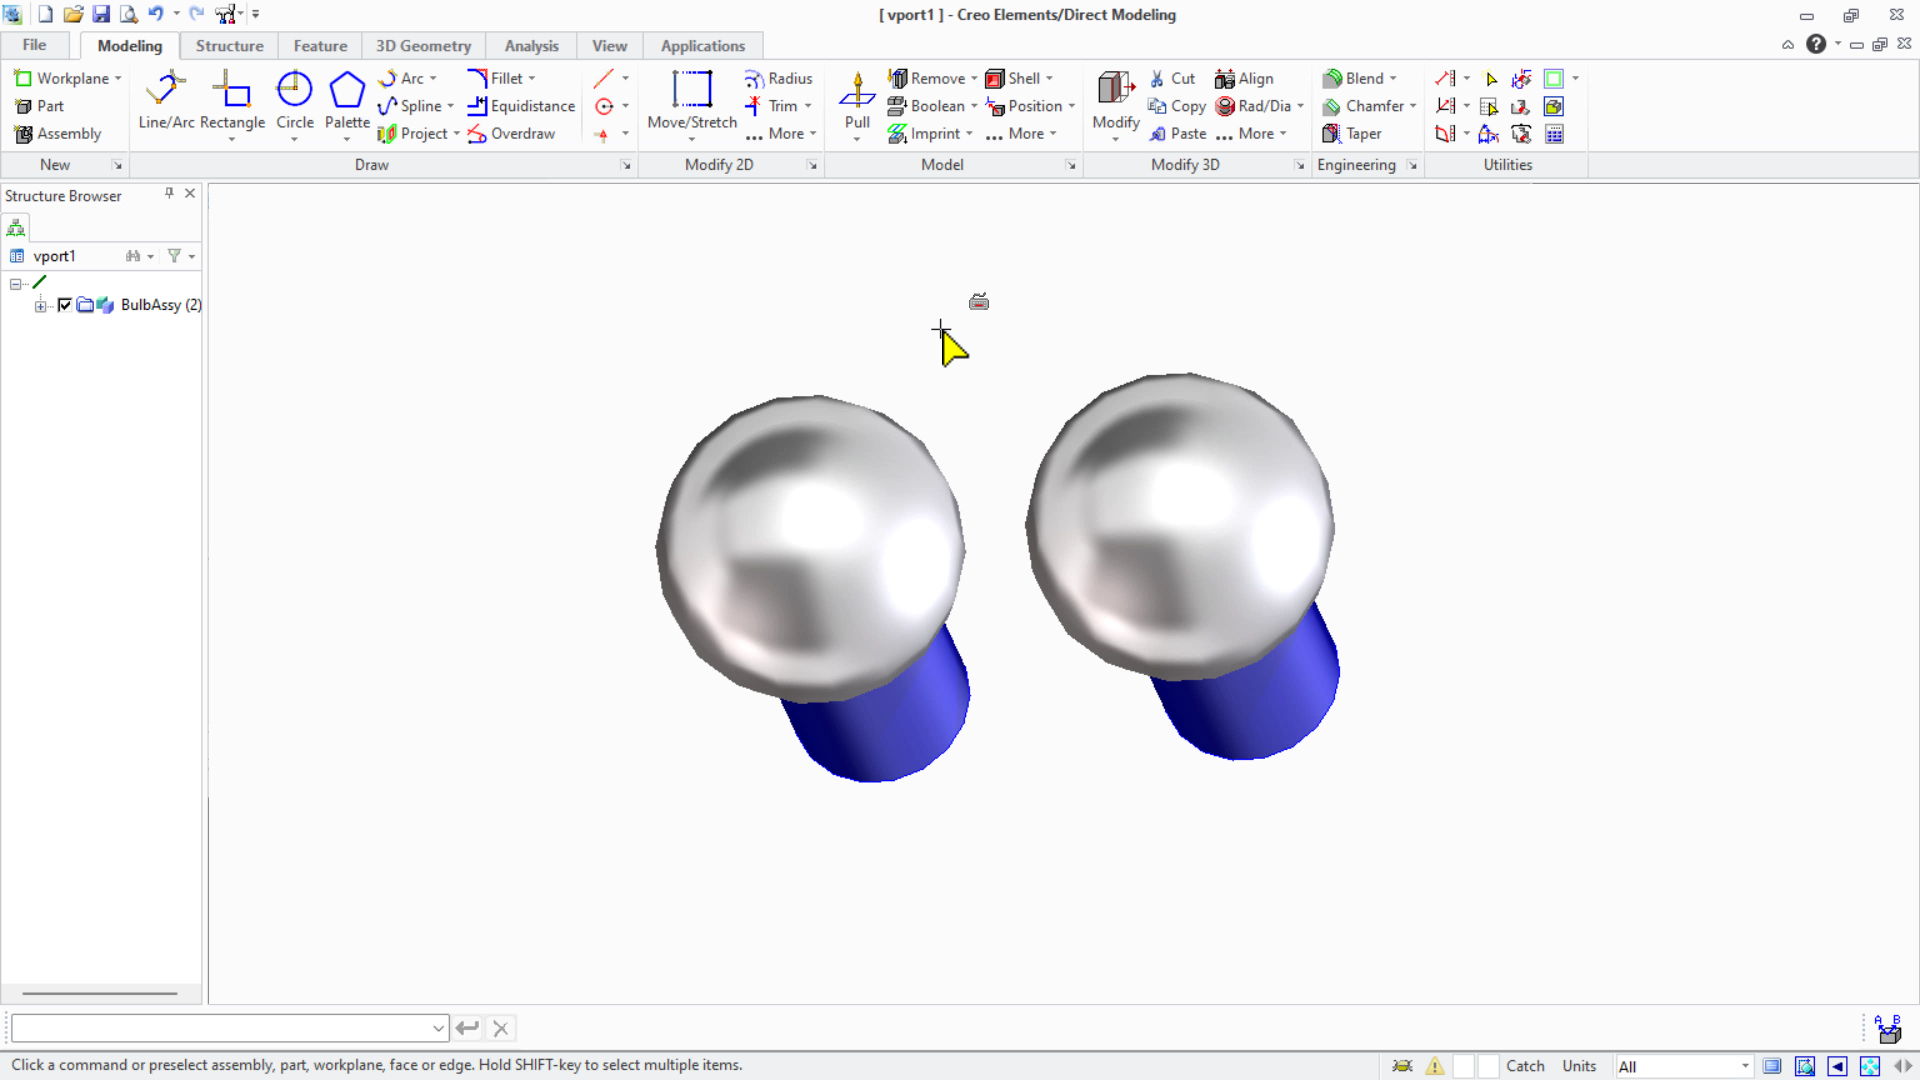
Task: Switch to the Feature tab
Action: tap(320, 46)
